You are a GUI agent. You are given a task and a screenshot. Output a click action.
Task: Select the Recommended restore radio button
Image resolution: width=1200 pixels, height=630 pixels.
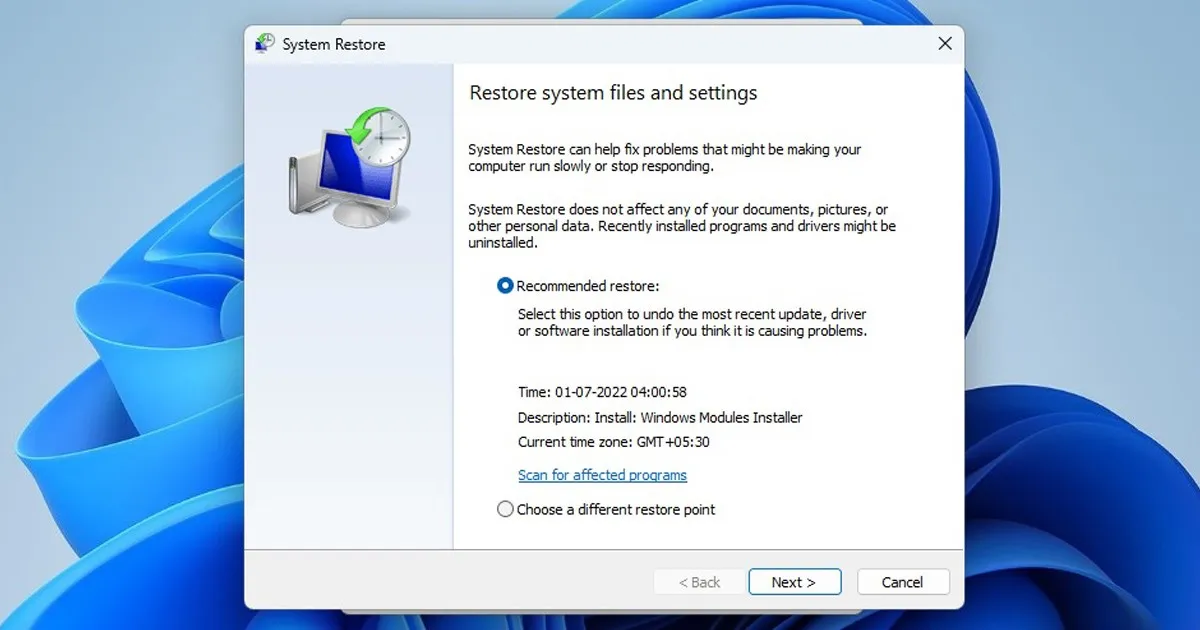505,286
